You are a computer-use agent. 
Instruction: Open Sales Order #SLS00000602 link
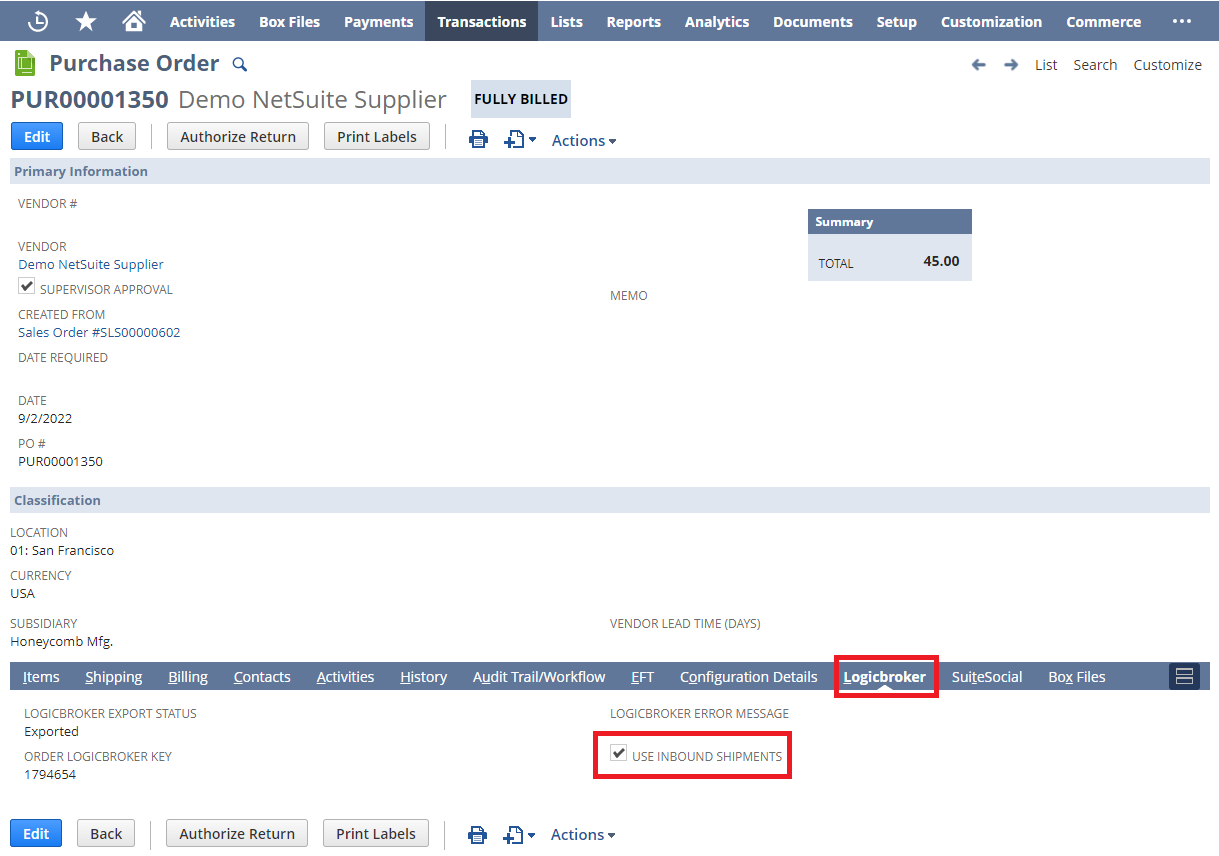point(99,333)
